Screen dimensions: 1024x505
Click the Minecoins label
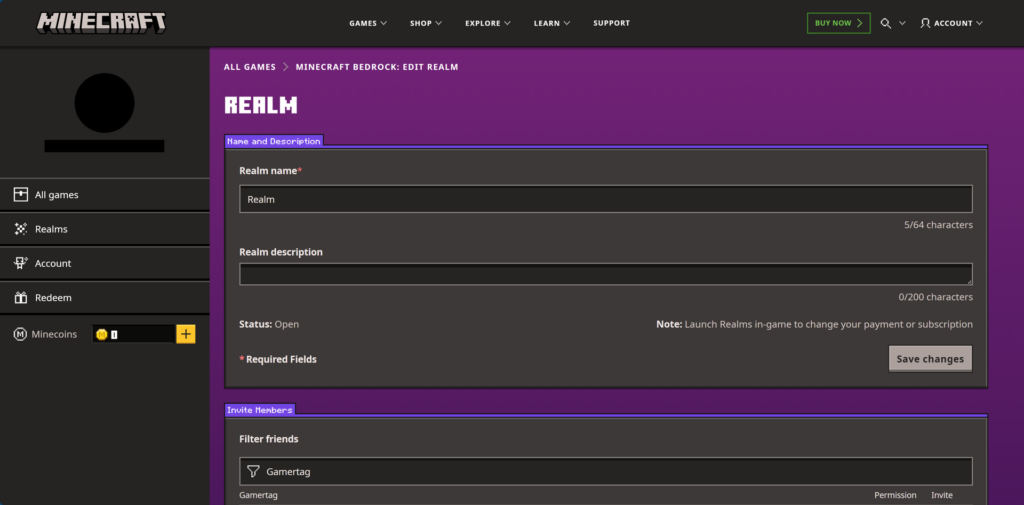coord(54,334)
